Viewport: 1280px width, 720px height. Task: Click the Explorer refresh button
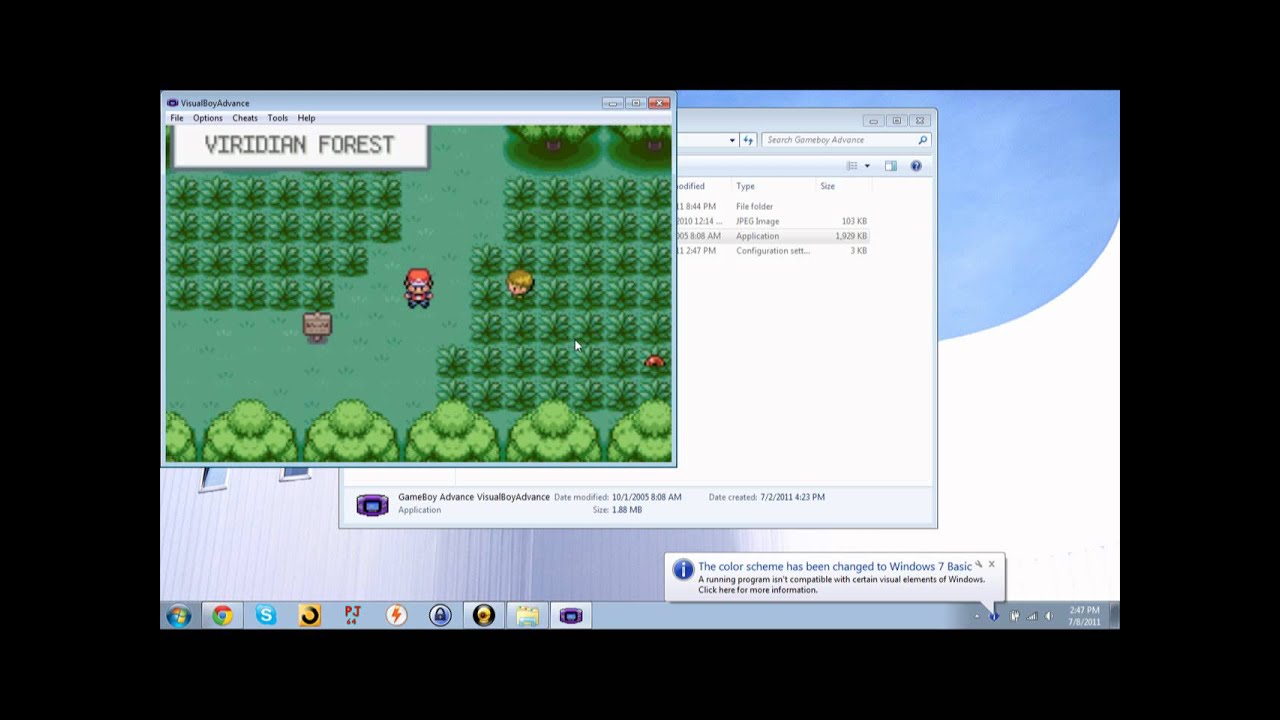pos(747,140)
